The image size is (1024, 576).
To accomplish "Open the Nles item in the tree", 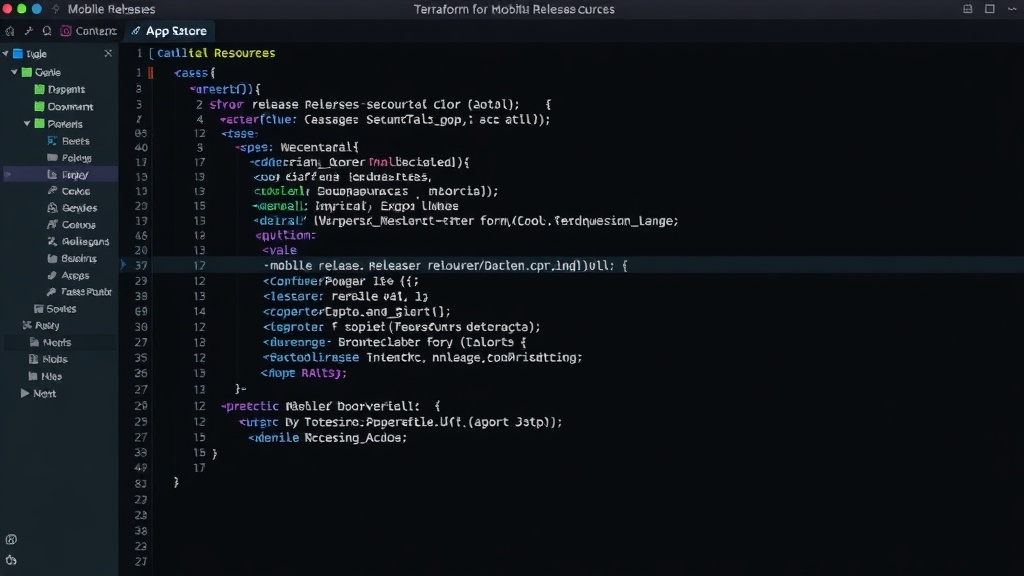I will tap(52, 376).
